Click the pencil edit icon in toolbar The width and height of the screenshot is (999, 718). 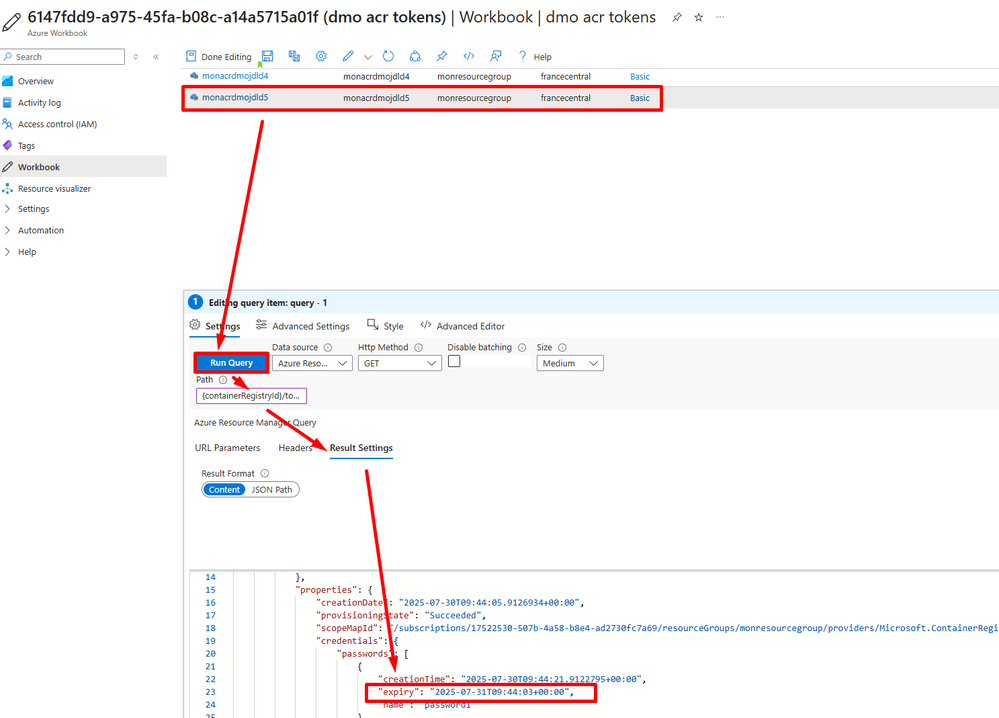pyautogui.click(x=348, y=56)
